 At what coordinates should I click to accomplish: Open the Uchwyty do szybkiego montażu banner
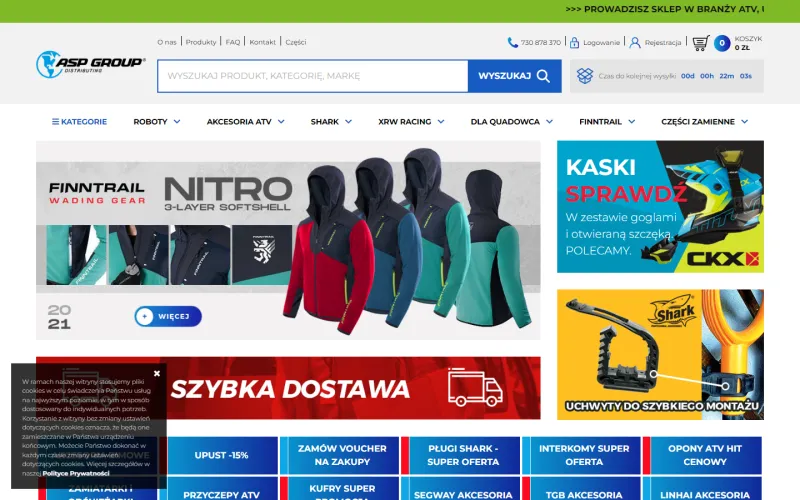coord(660,355)
